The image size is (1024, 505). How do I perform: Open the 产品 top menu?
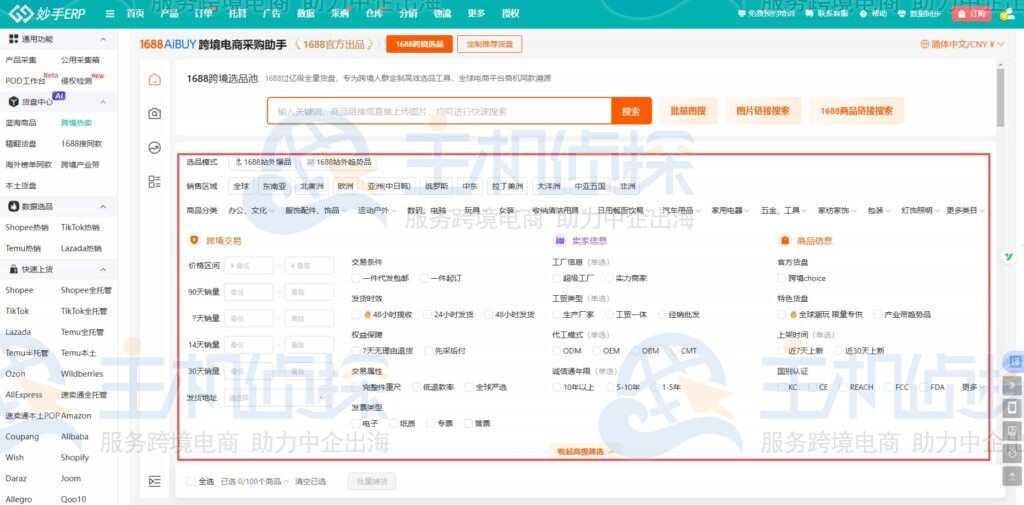click(169, 14)
